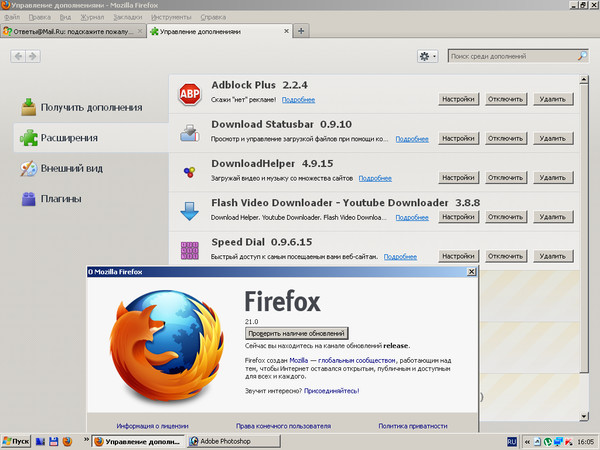Click the Mozilla link in About dialog
The width and height of the screenshot is (600, 450).
[298, 360]
